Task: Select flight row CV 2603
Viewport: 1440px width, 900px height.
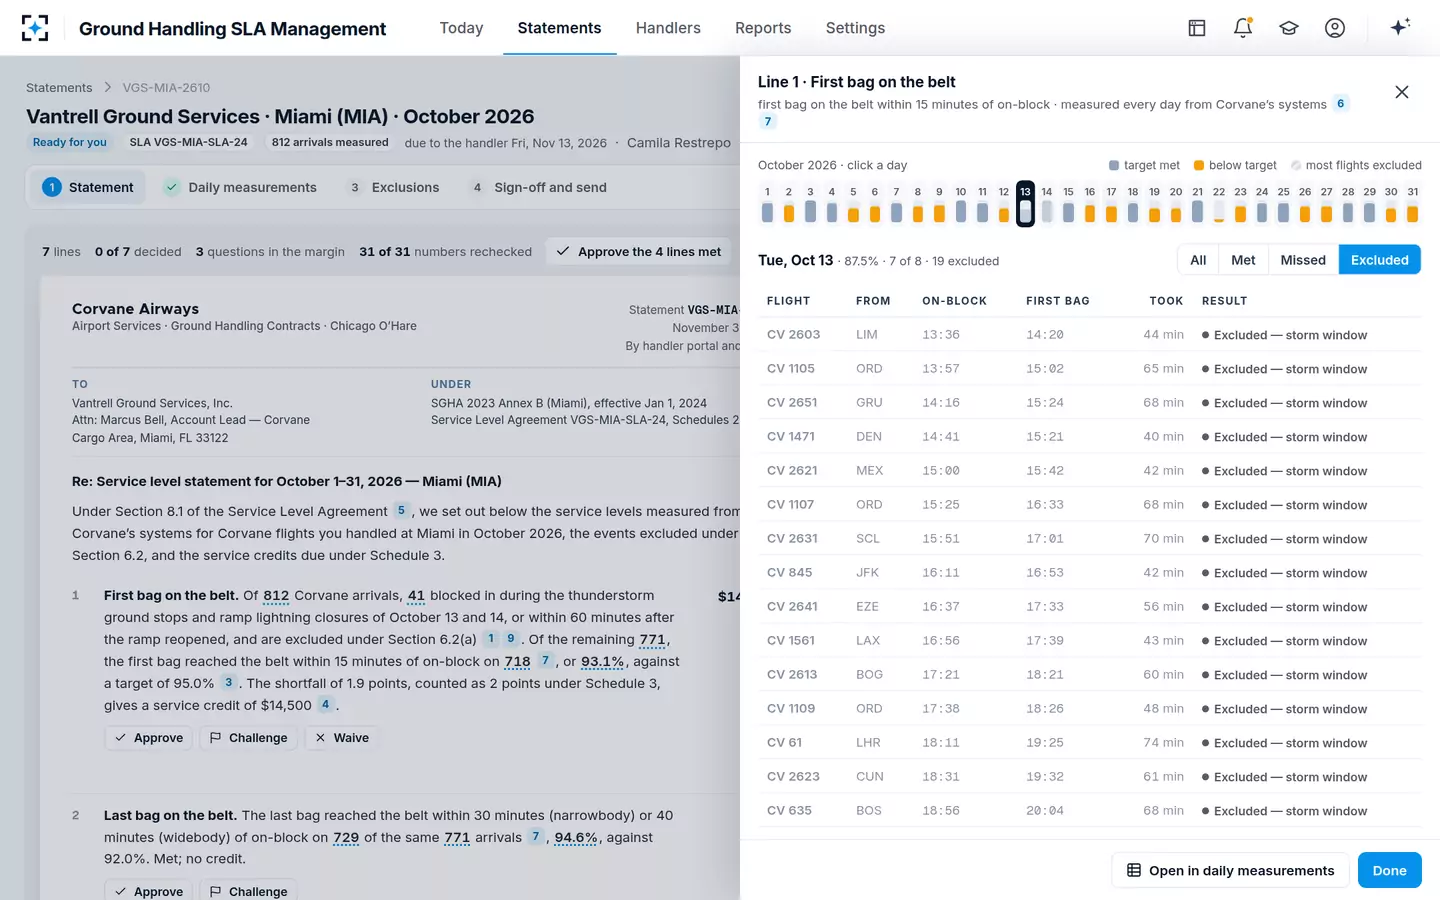Action: (1089, 335)
